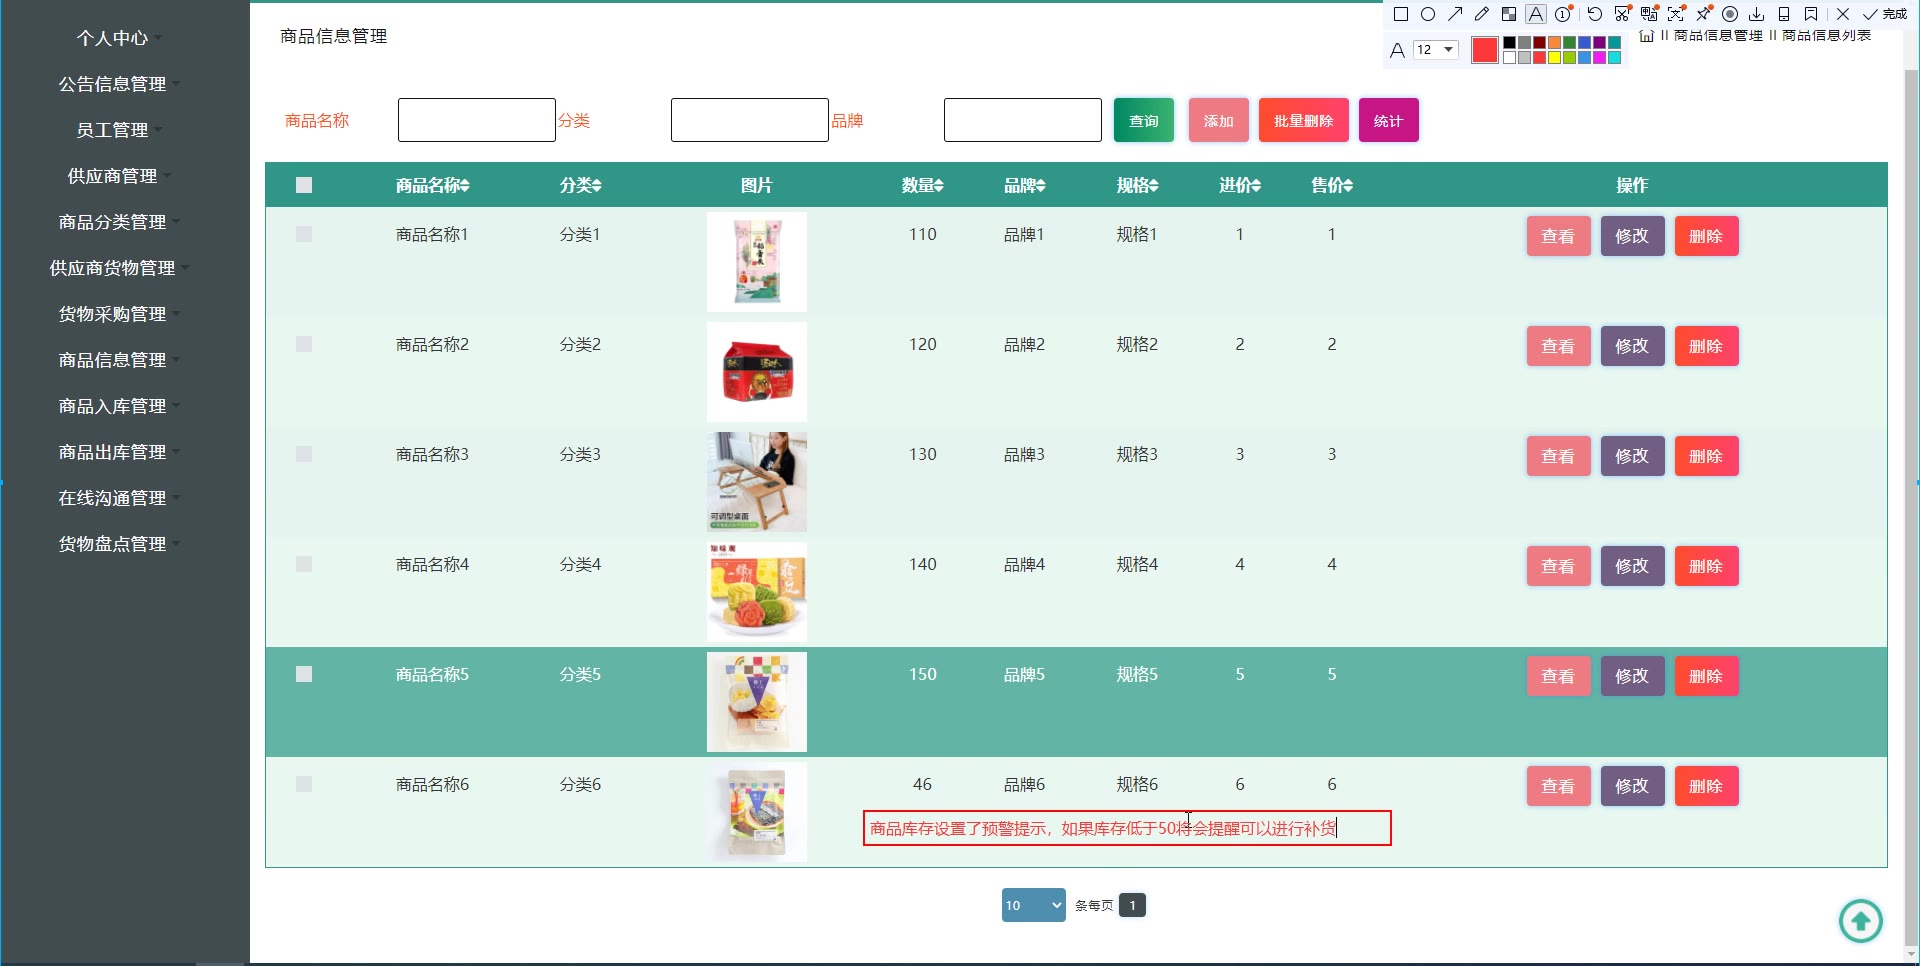Click the green 查询 search button
Viewport: 1920px width, 966px height.
click(1144, 120)
